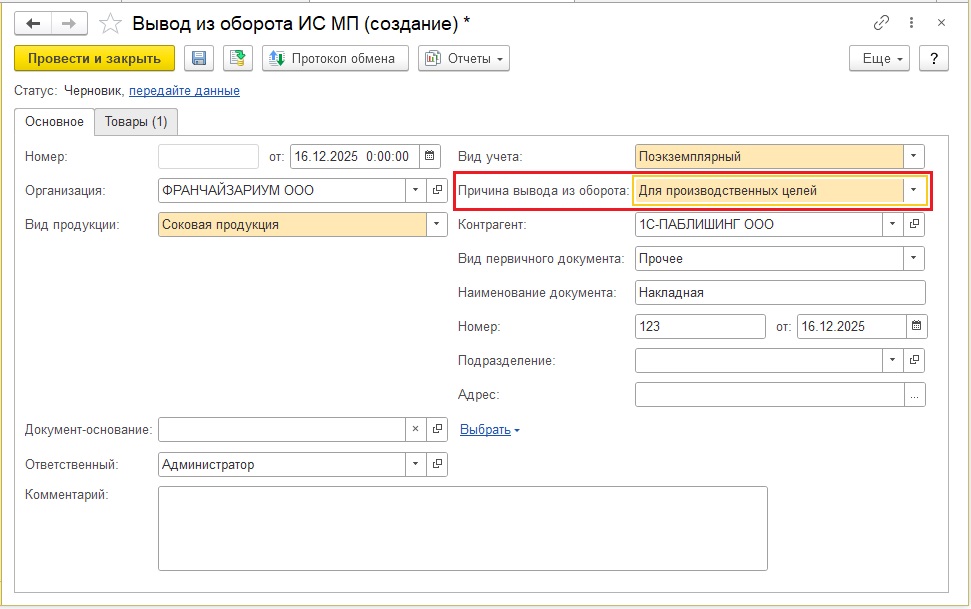Open the Вид первичного документа dropdown
Viewport: 971px width, 609px height.
coord(913,258)
